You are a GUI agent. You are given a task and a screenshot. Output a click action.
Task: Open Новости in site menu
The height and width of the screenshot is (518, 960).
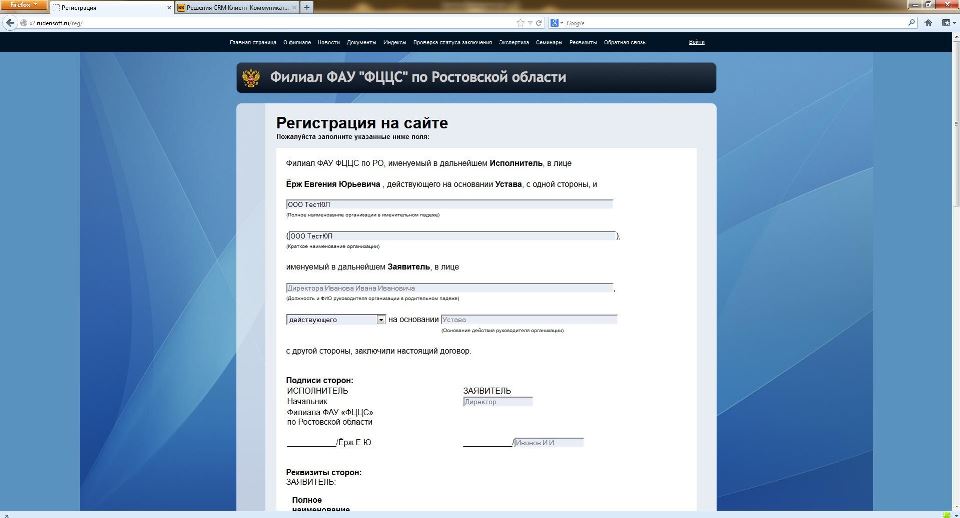click(329, 42)
